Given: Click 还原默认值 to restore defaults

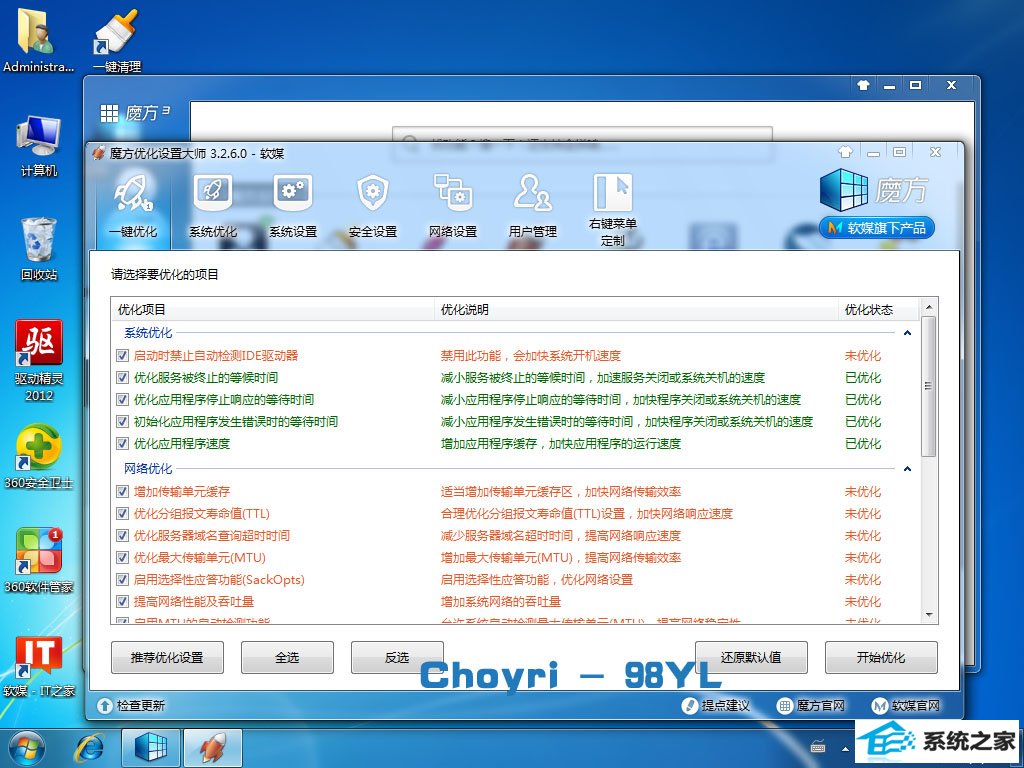Looking at the screenshot, I should [x=751, y=657].
